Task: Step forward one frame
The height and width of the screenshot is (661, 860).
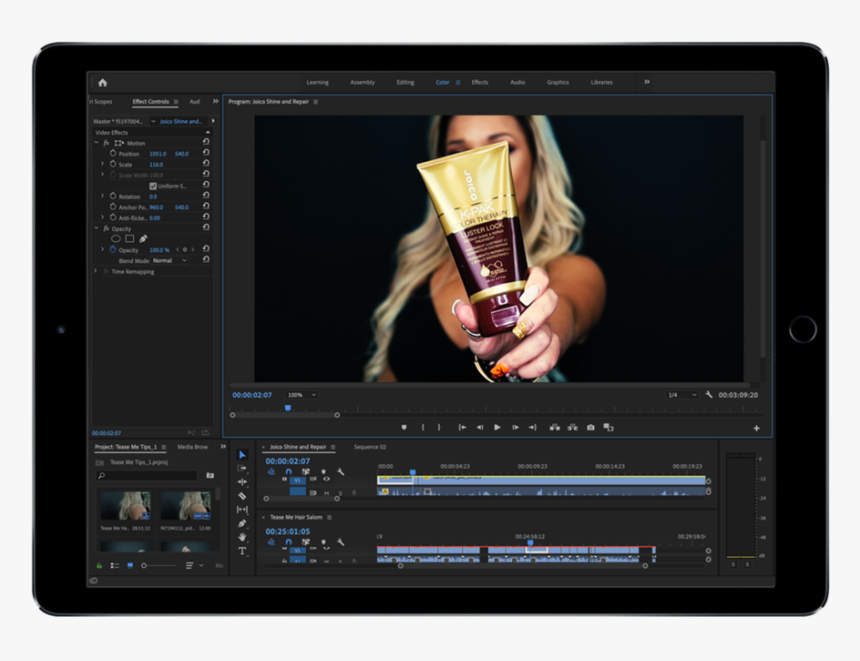Action: 515,427
